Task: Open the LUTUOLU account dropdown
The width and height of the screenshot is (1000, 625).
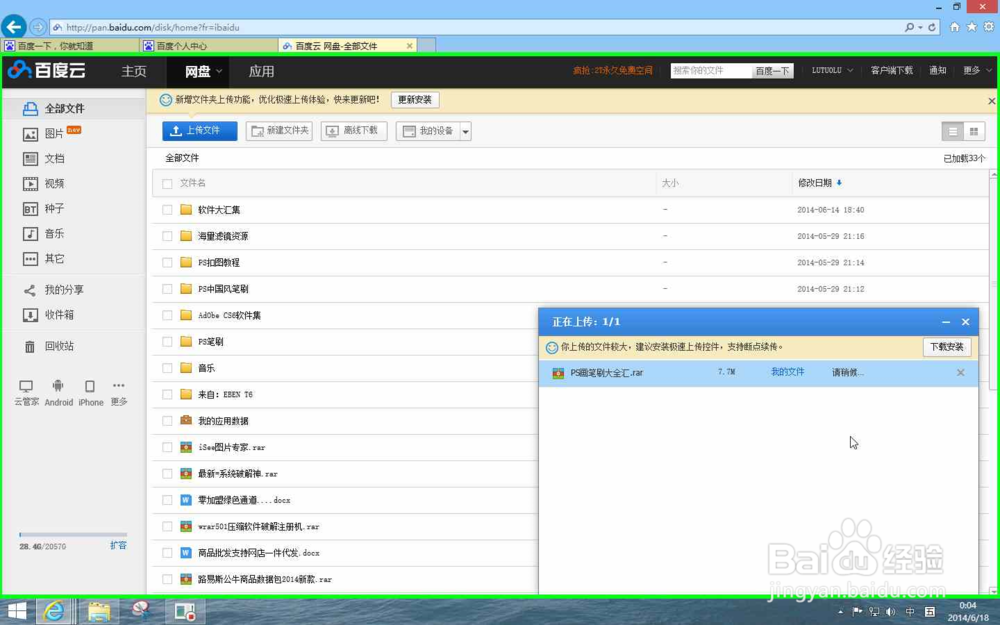Action: (832, 70)
